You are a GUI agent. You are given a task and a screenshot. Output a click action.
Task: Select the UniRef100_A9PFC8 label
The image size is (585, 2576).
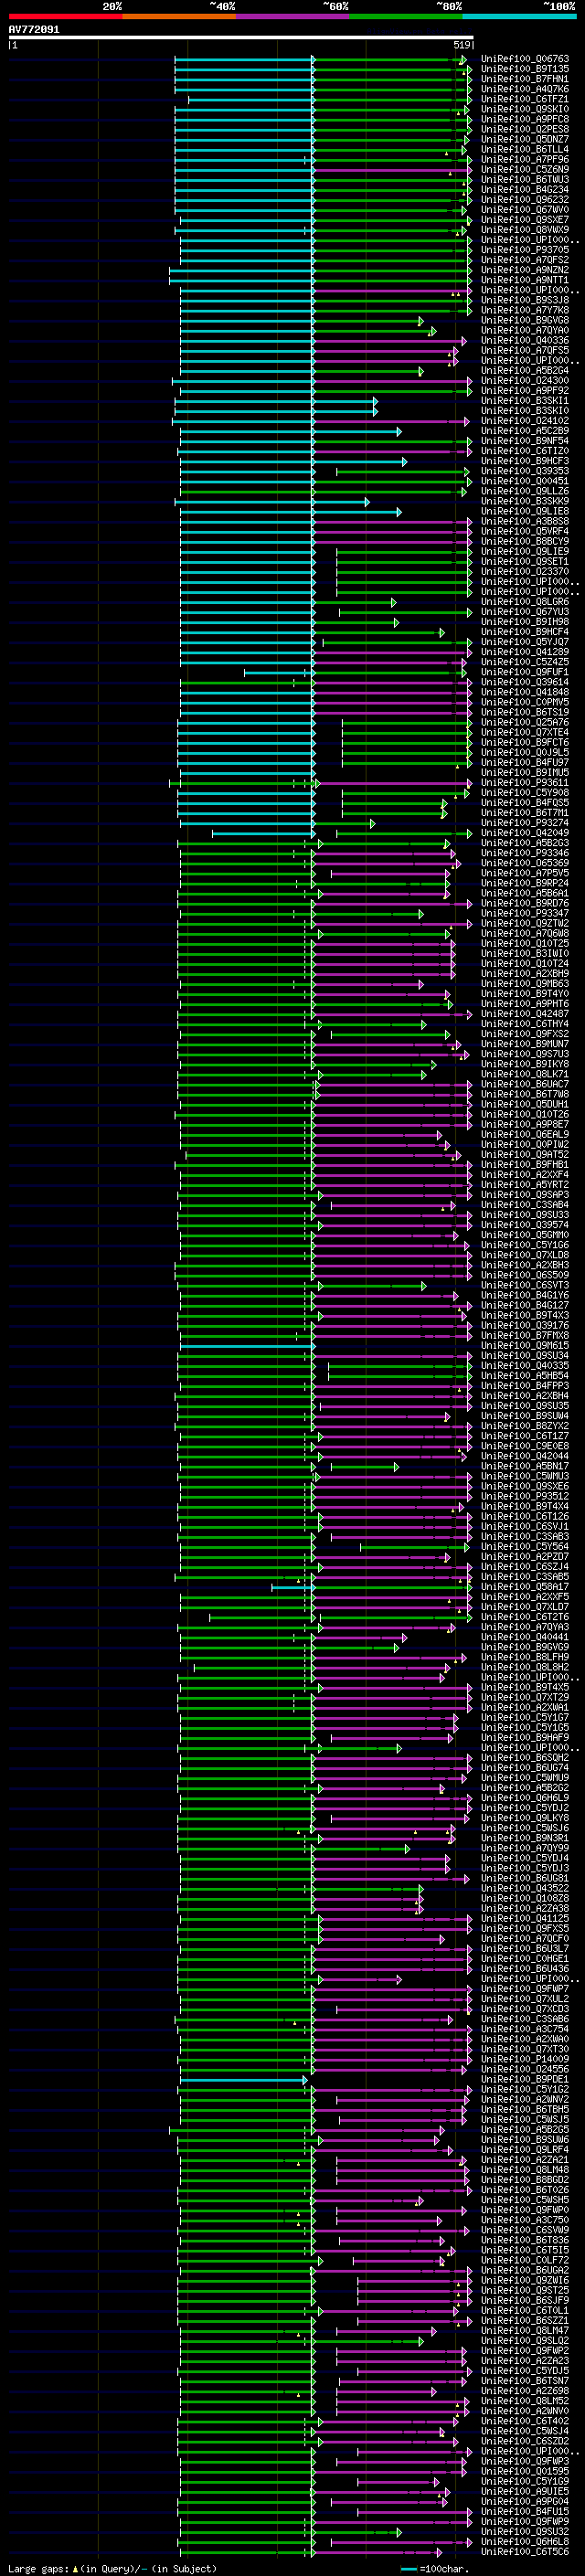point(525,119)
